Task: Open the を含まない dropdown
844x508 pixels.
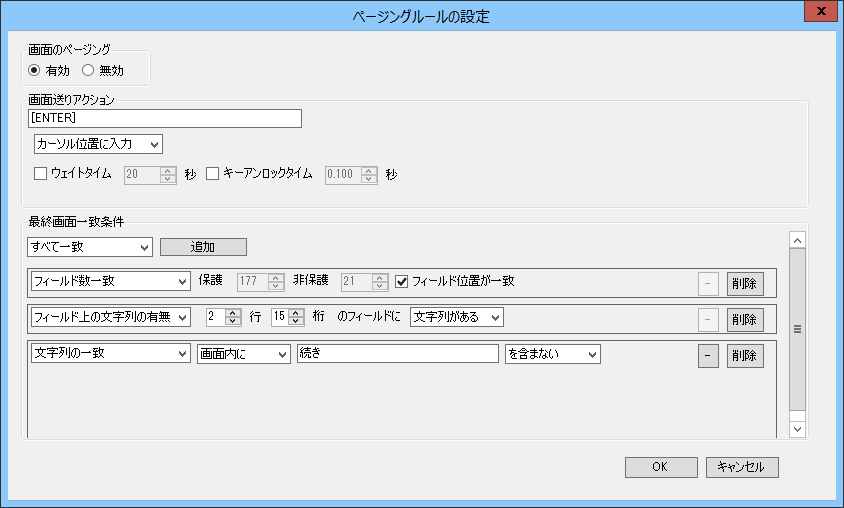Action: pyautogui.click(x=553, y=354)
